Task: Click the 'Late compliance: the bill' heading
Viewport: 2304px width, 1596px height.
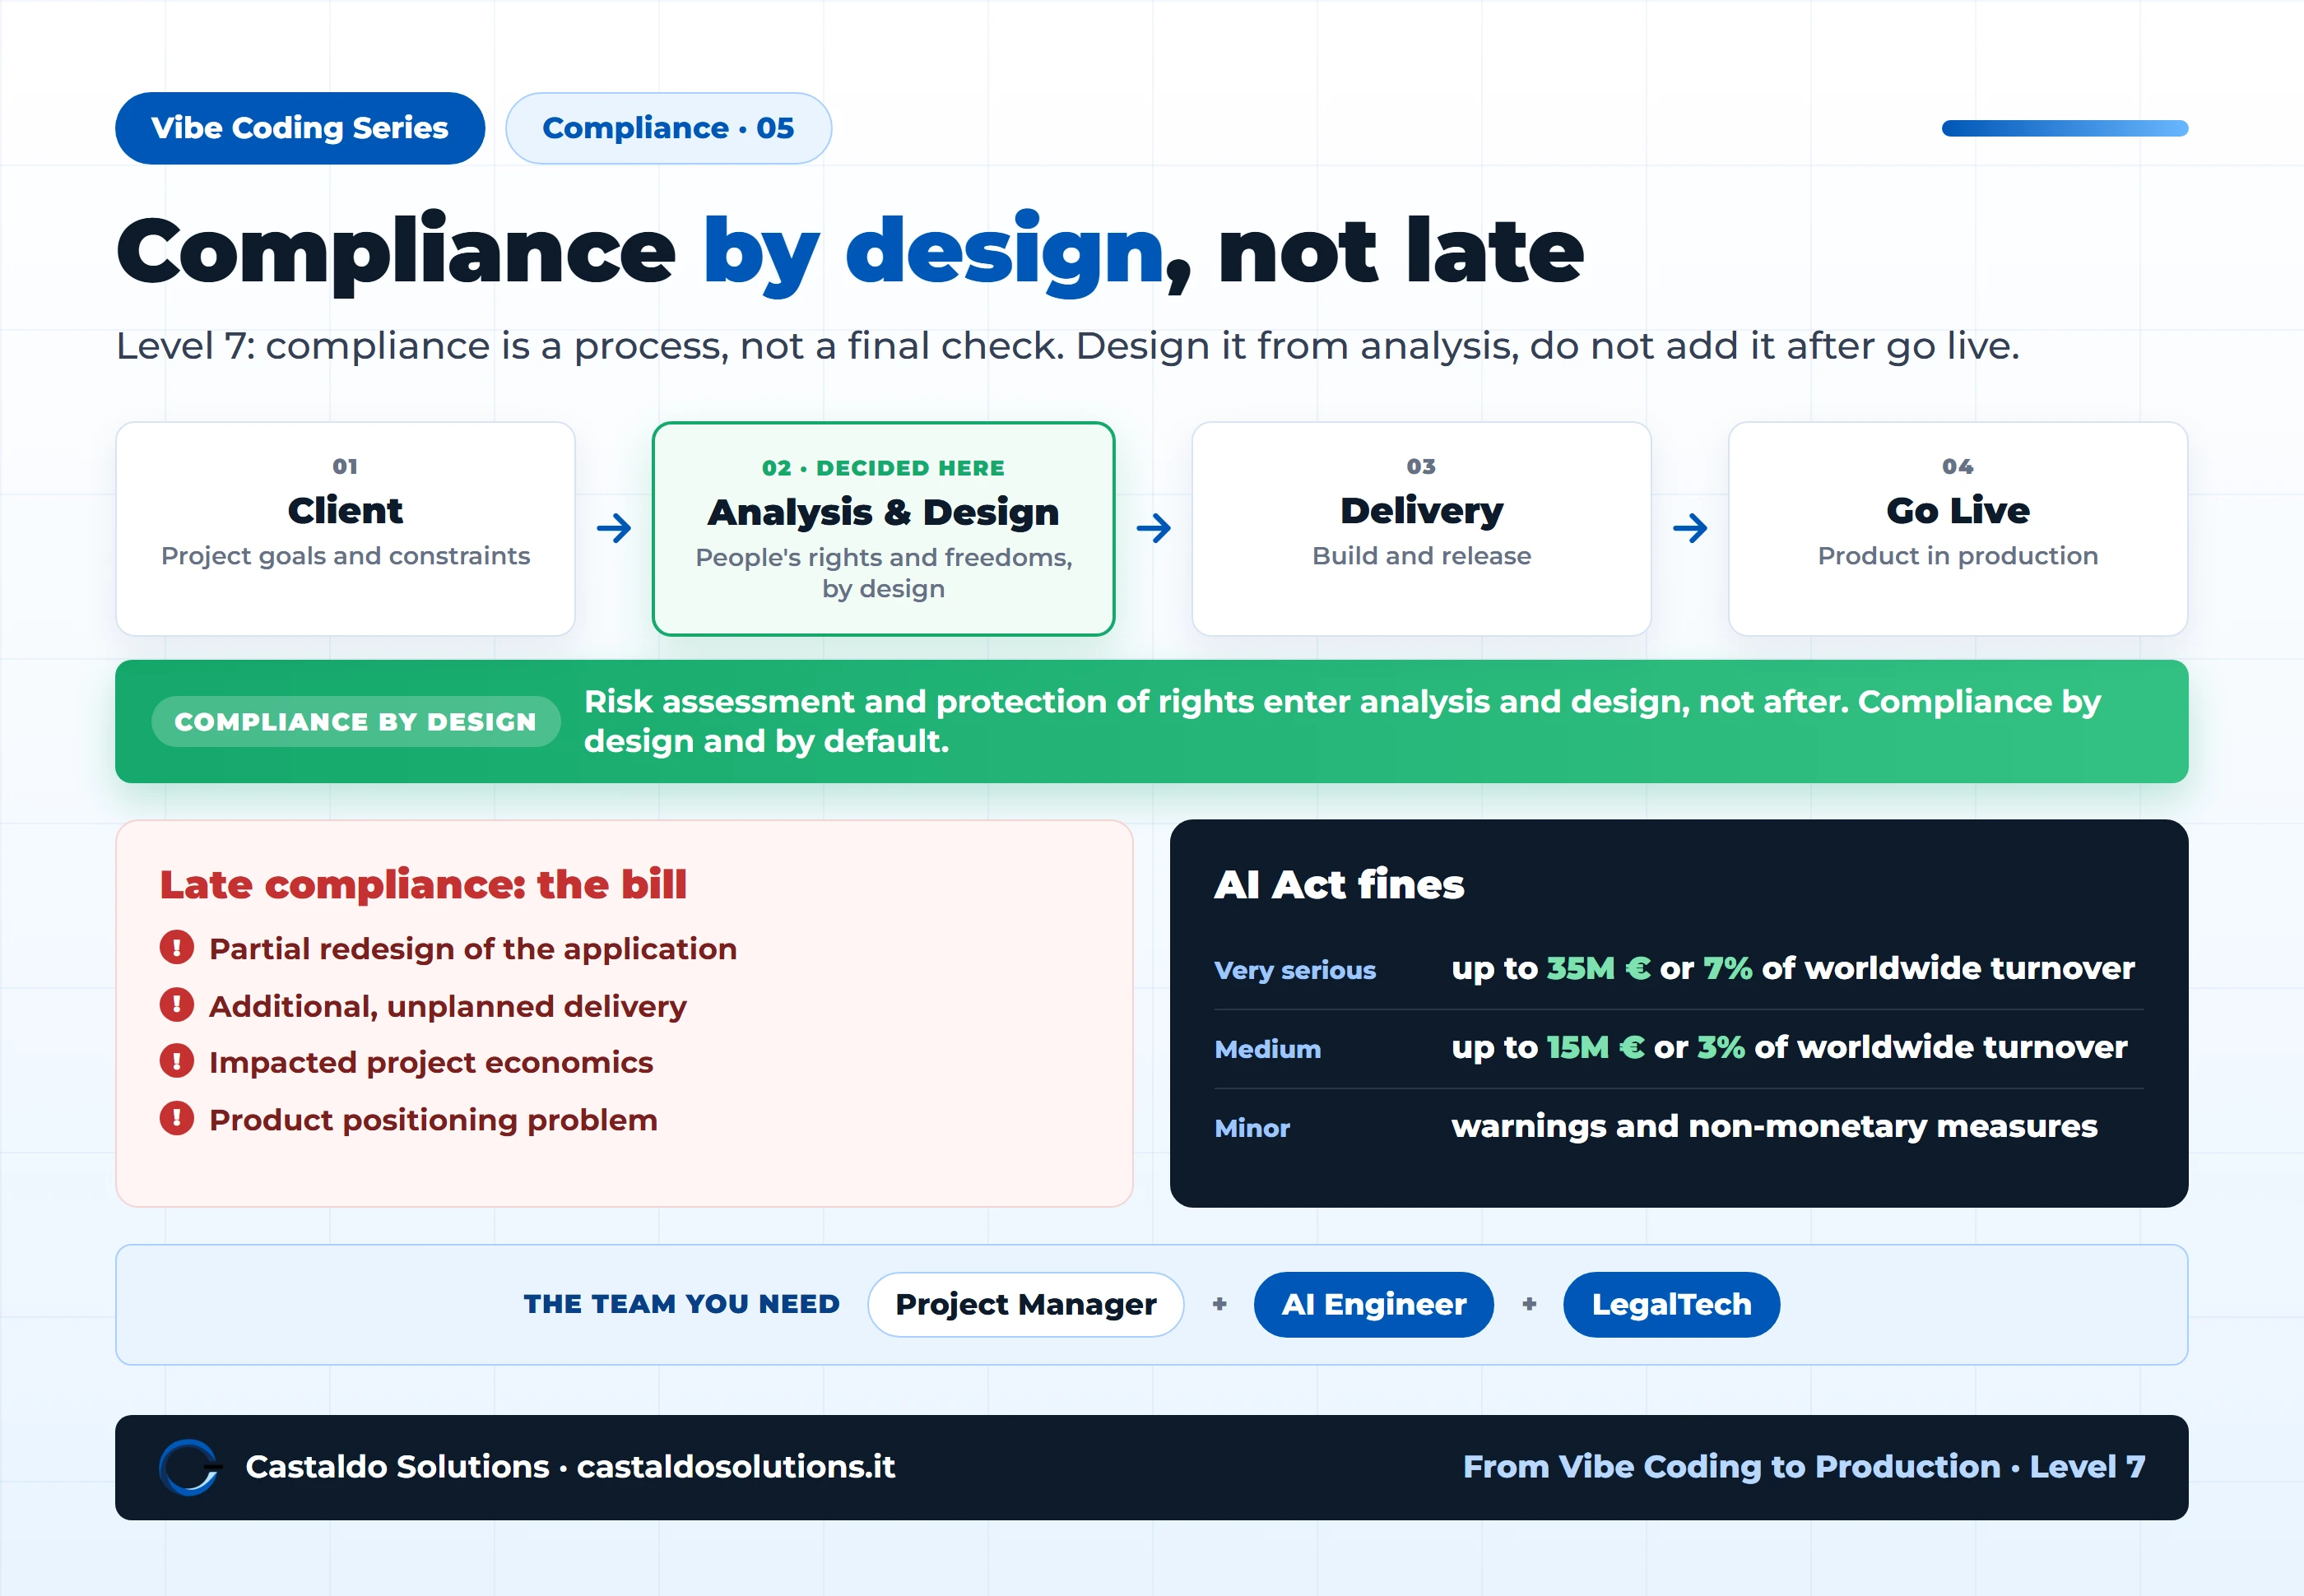Action: (x=423, y=884)
